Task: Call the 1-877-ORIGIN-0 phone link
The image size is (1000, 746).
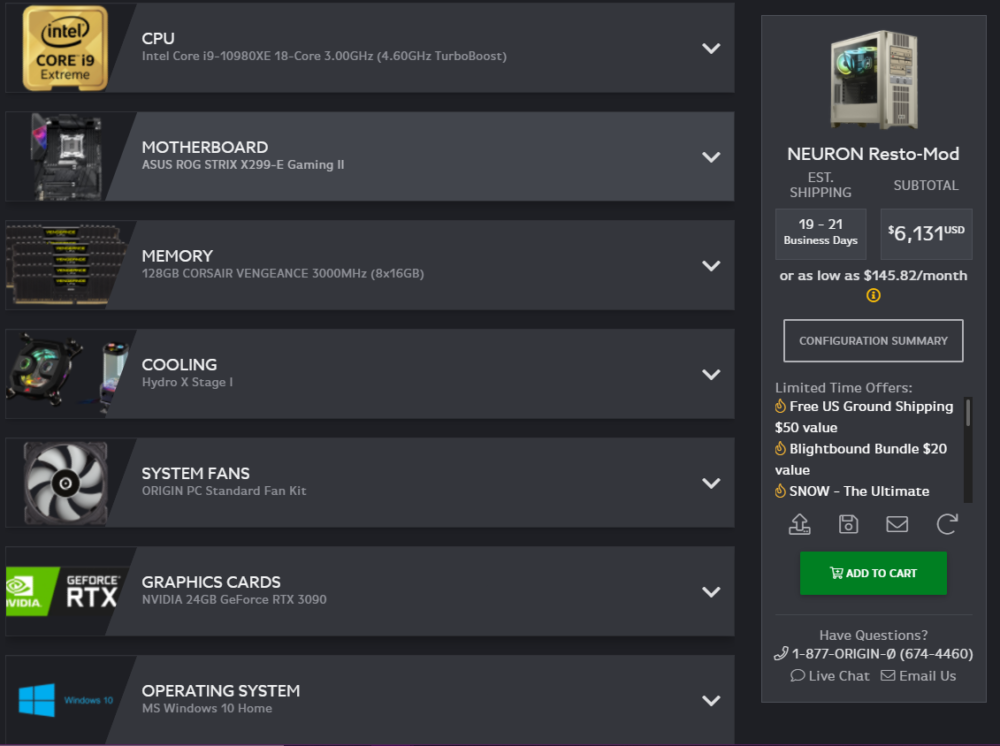Action: pos(873,654)
